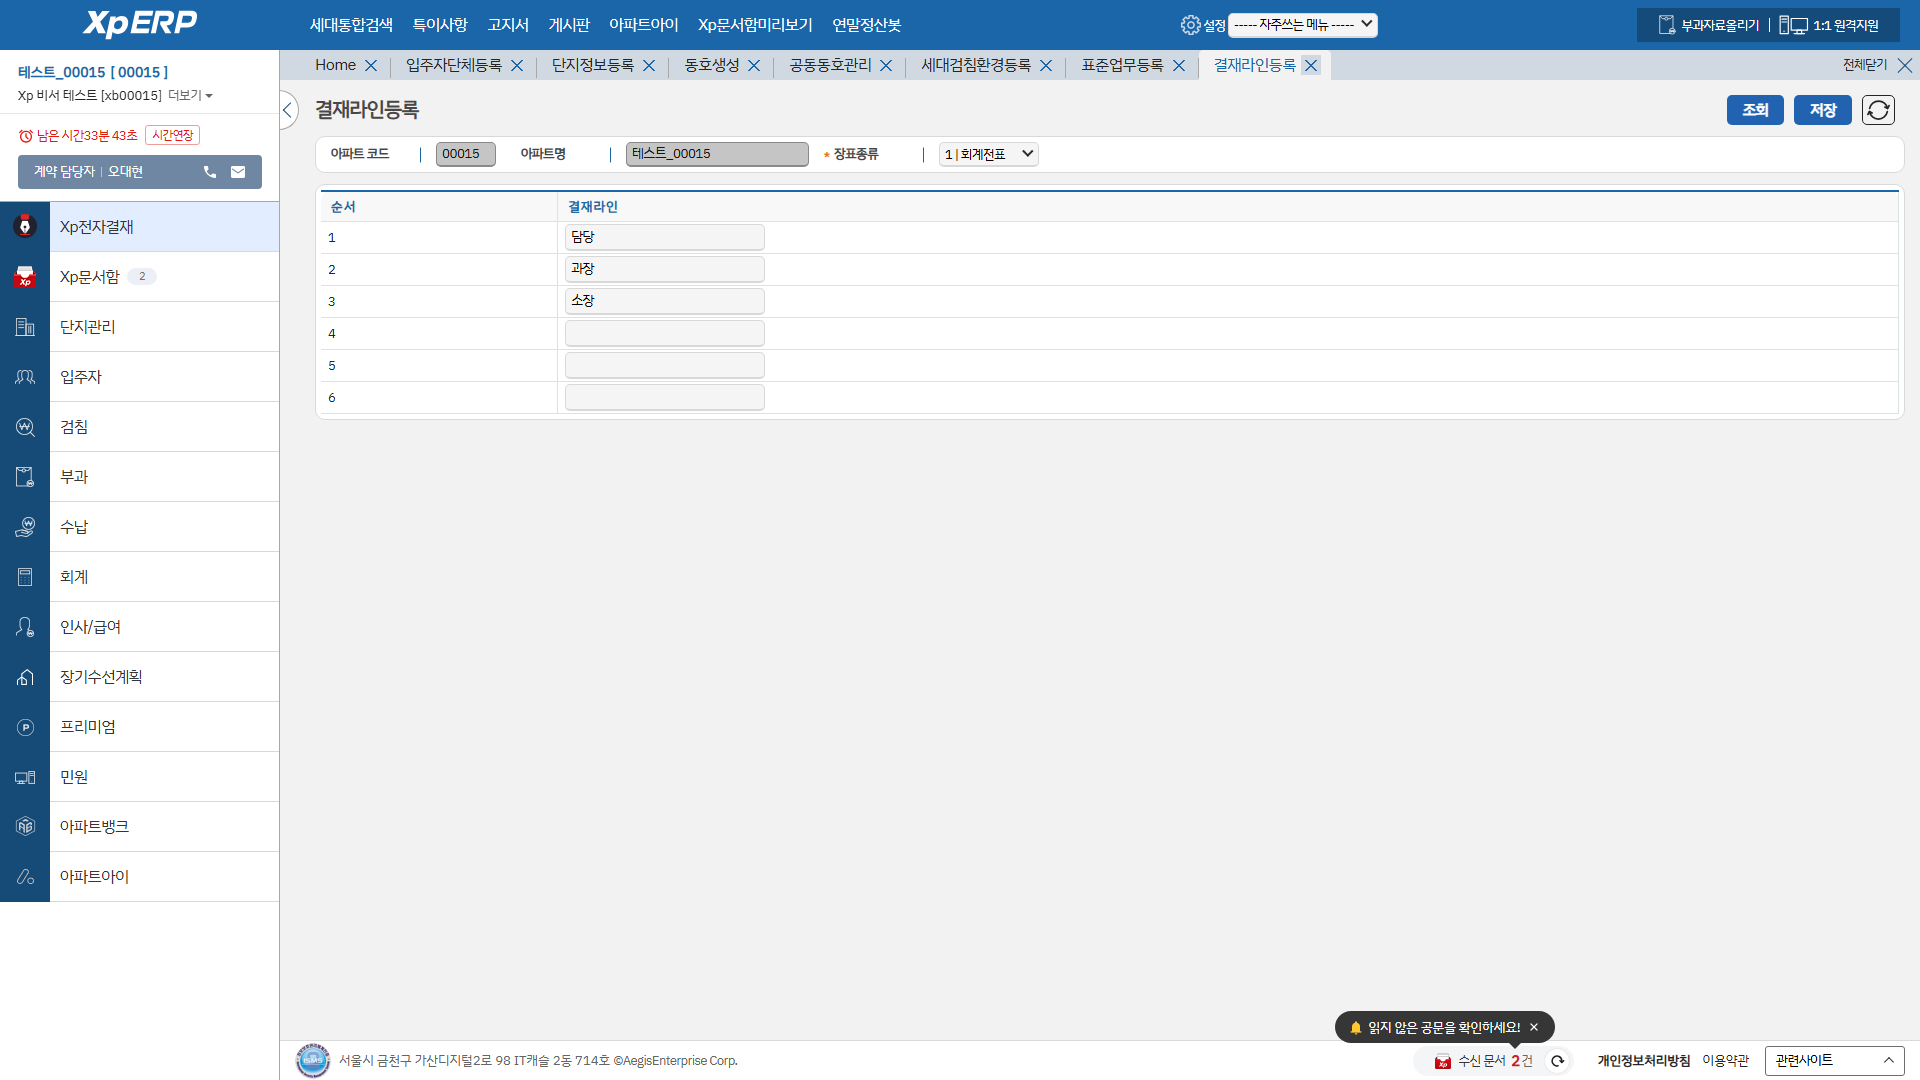This screenshot has height=1080, width=1920.
Task: Open the settings gear icon
Action: 1190,25
